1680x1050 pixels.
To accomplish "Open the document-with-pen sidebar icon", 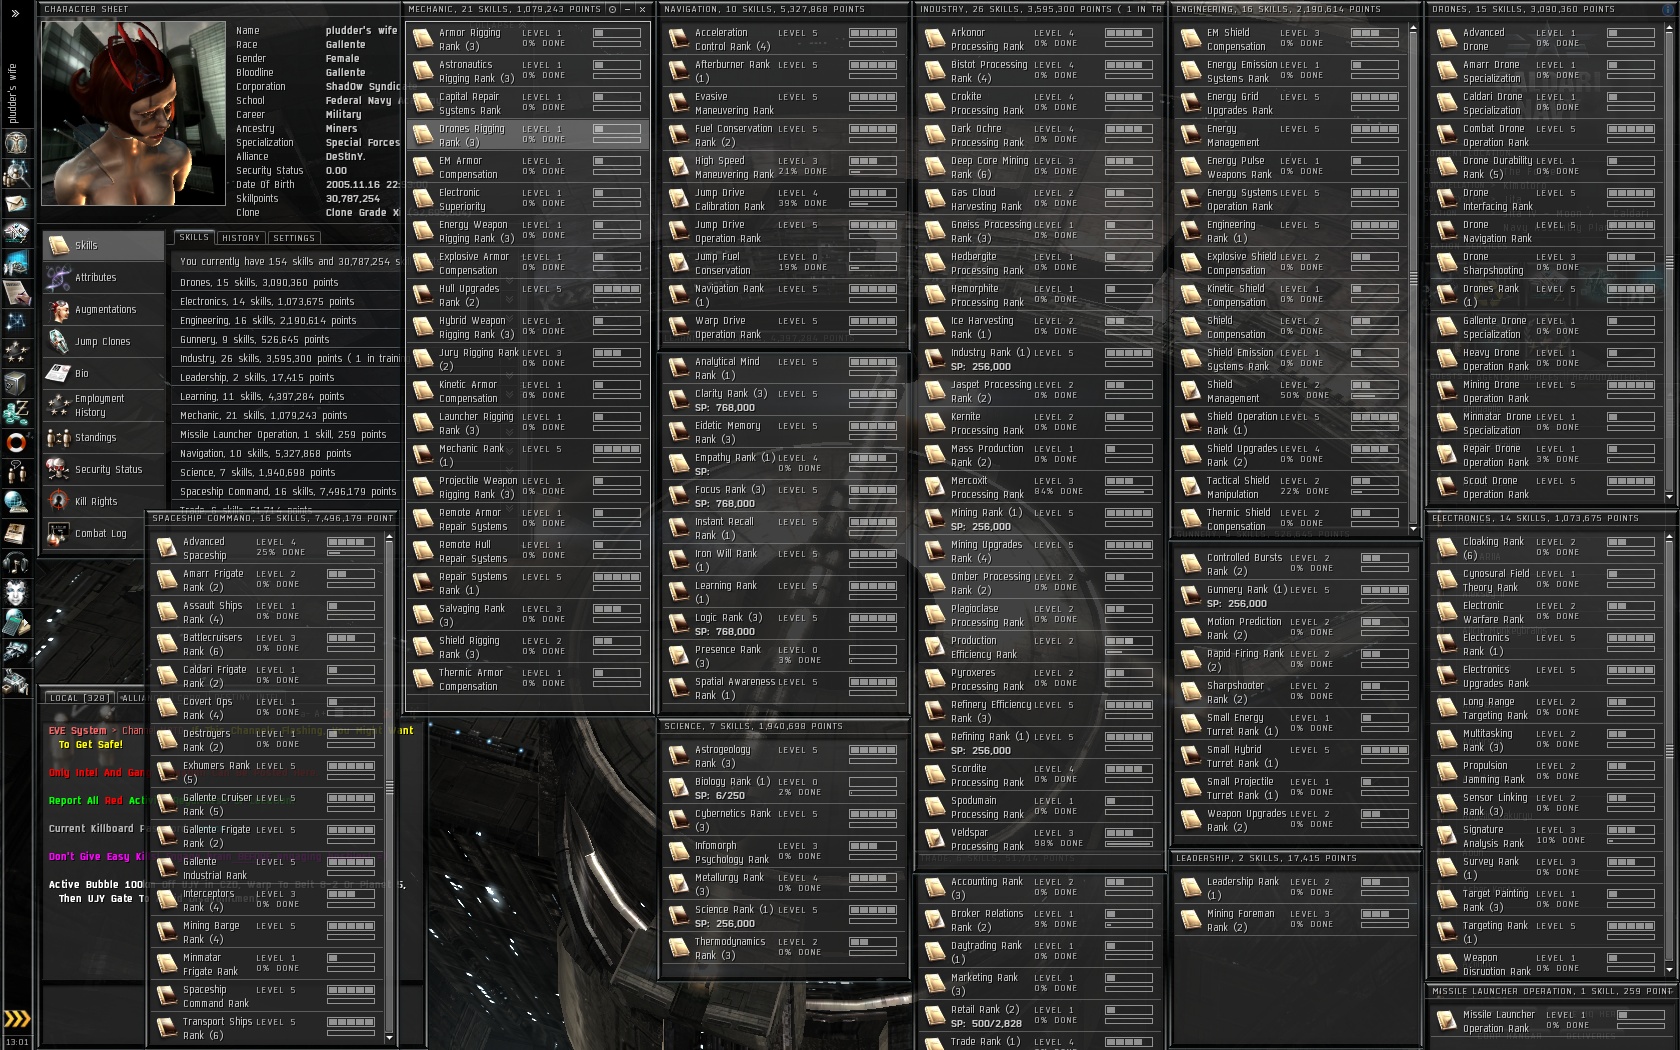I will pos(16,293).
